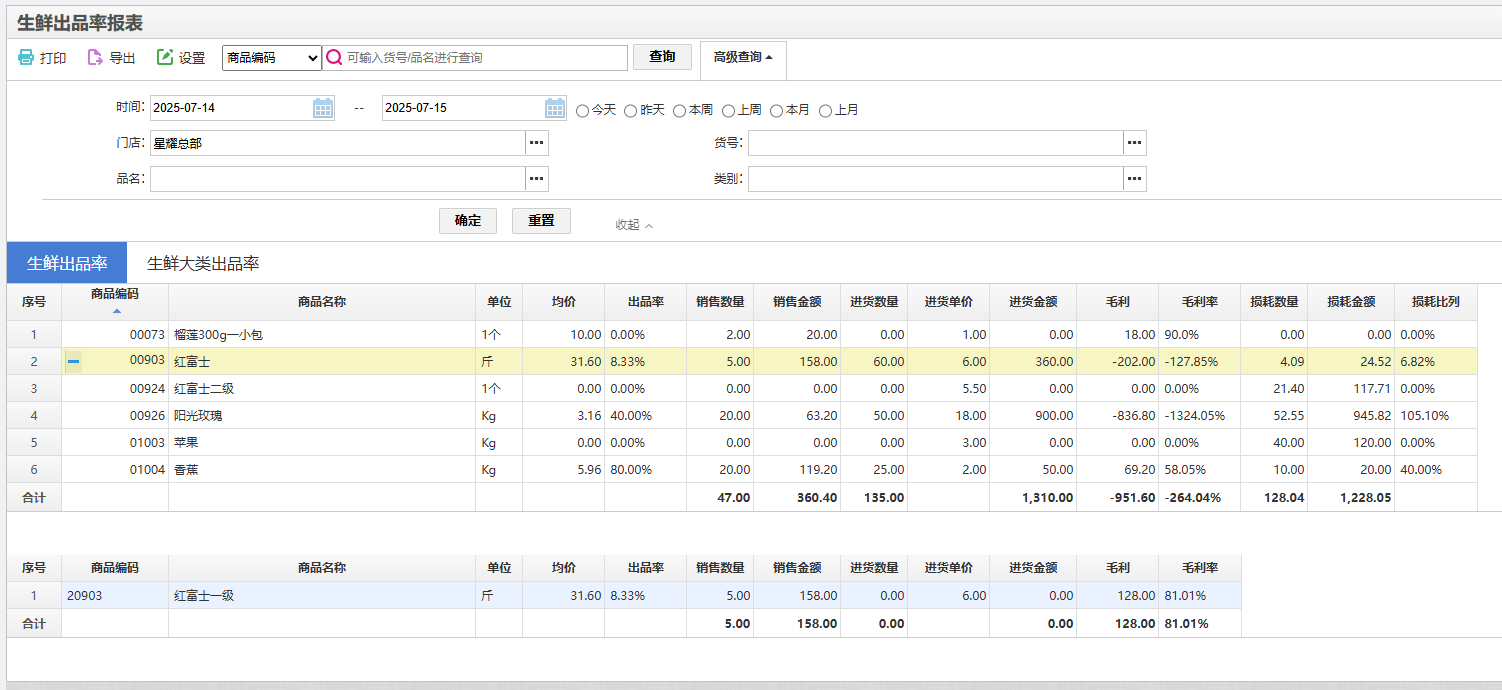This screenshot has width=1502, height=690.
Task: Switch to the 生鲜大类出品率 tab
Action: coord(203,263)
